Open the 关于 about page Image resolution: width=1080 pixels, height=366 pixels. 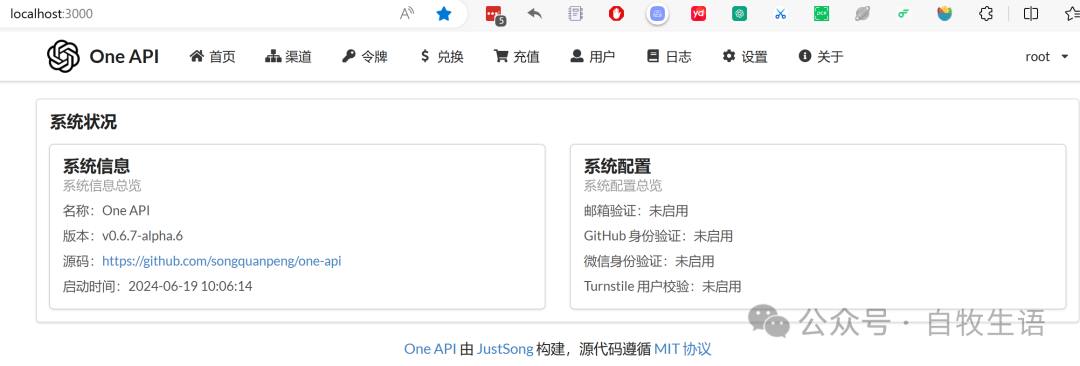point(820,57)
